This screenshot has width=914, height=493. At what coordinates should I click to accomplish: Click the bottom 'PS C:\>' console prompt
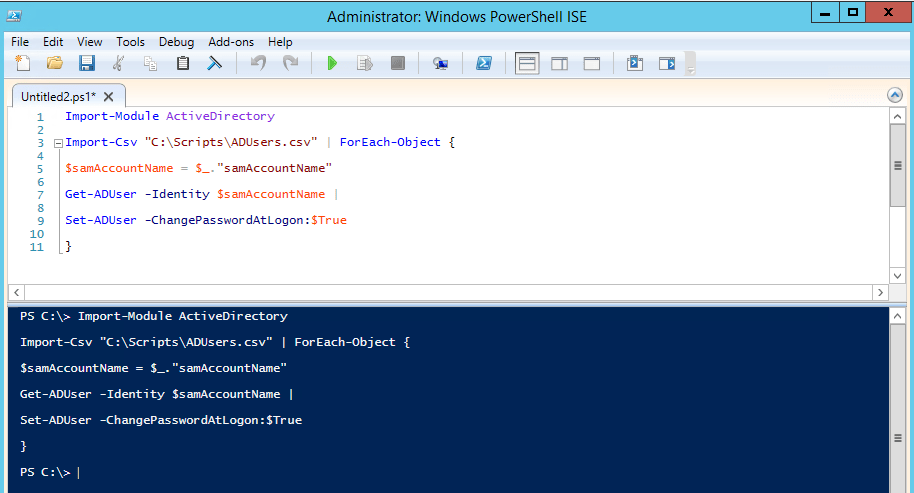click(x=45, y=472)
